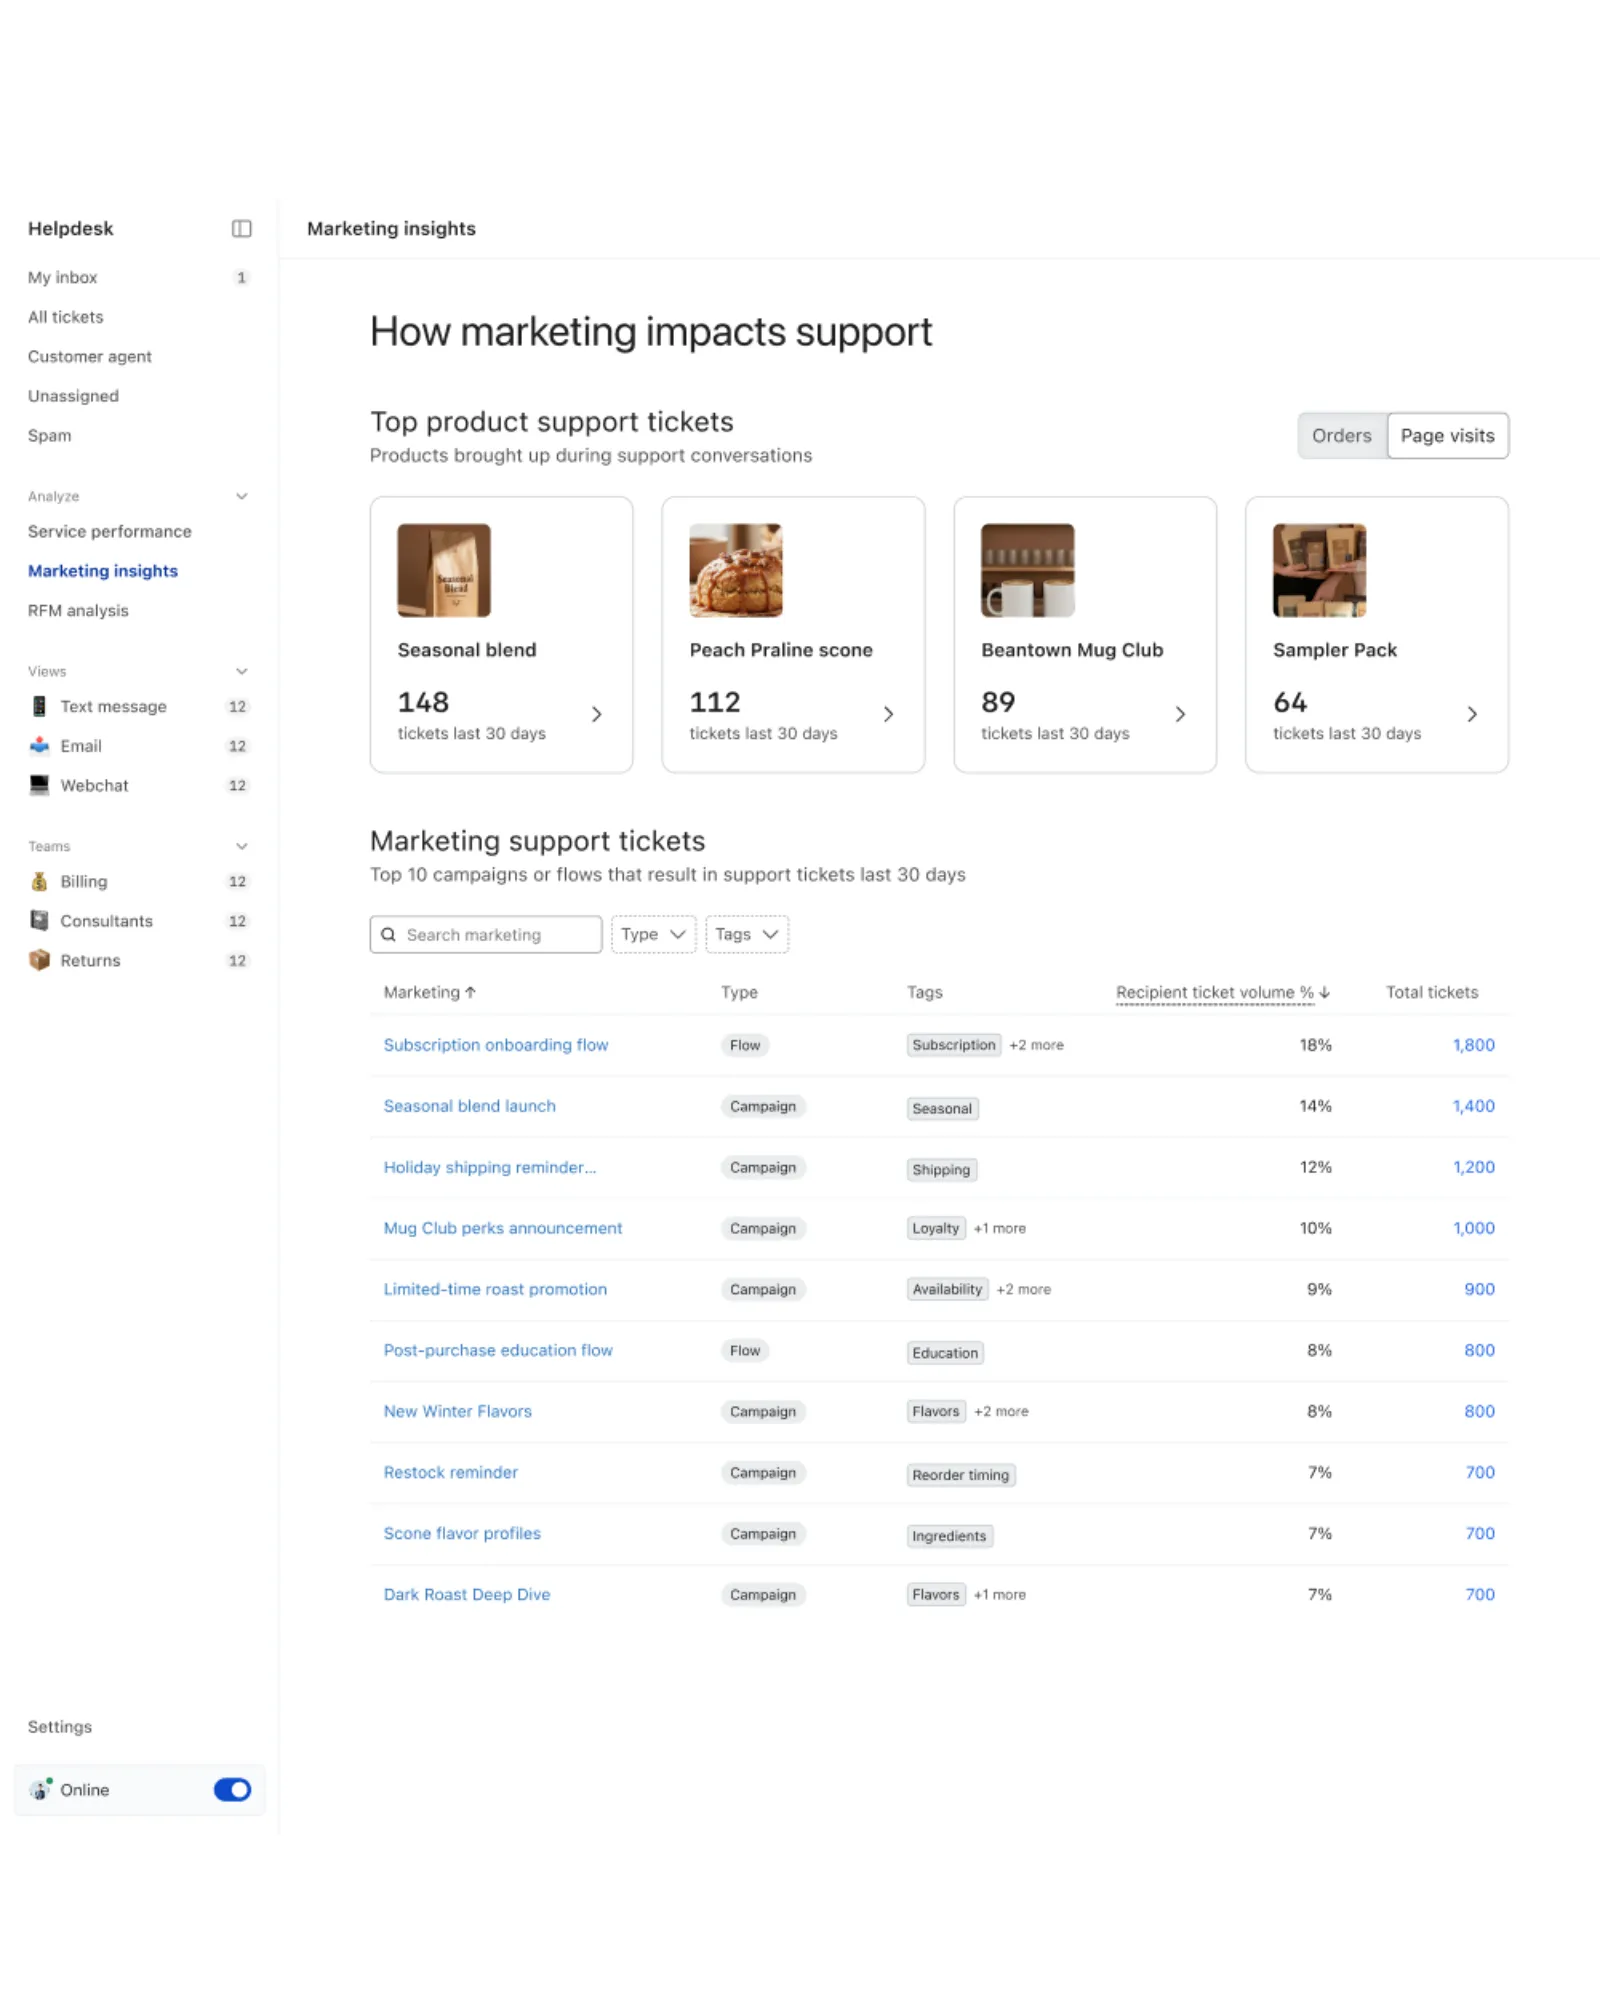Open Seasonal blend card arrow
The height and width of the screenshot is (2000, 1600).
(597, 714)
